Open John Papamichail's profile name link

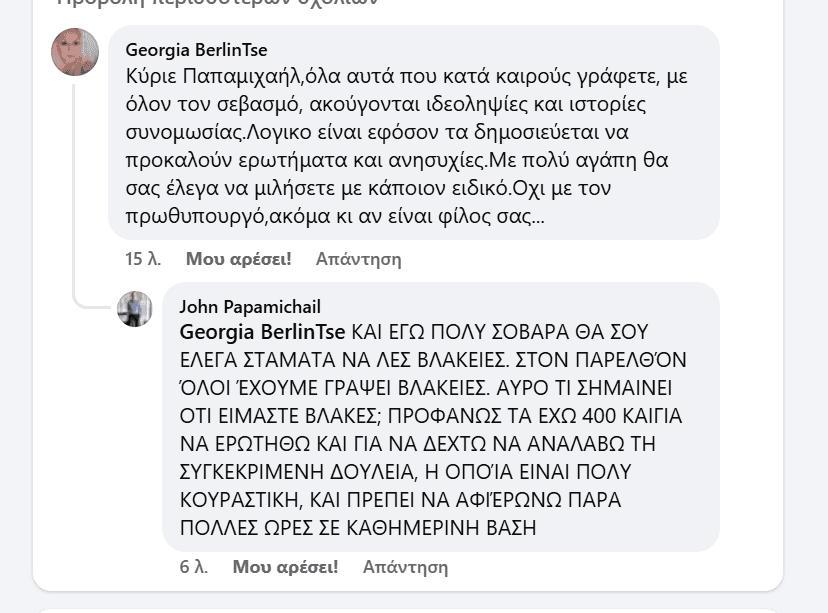250,307
